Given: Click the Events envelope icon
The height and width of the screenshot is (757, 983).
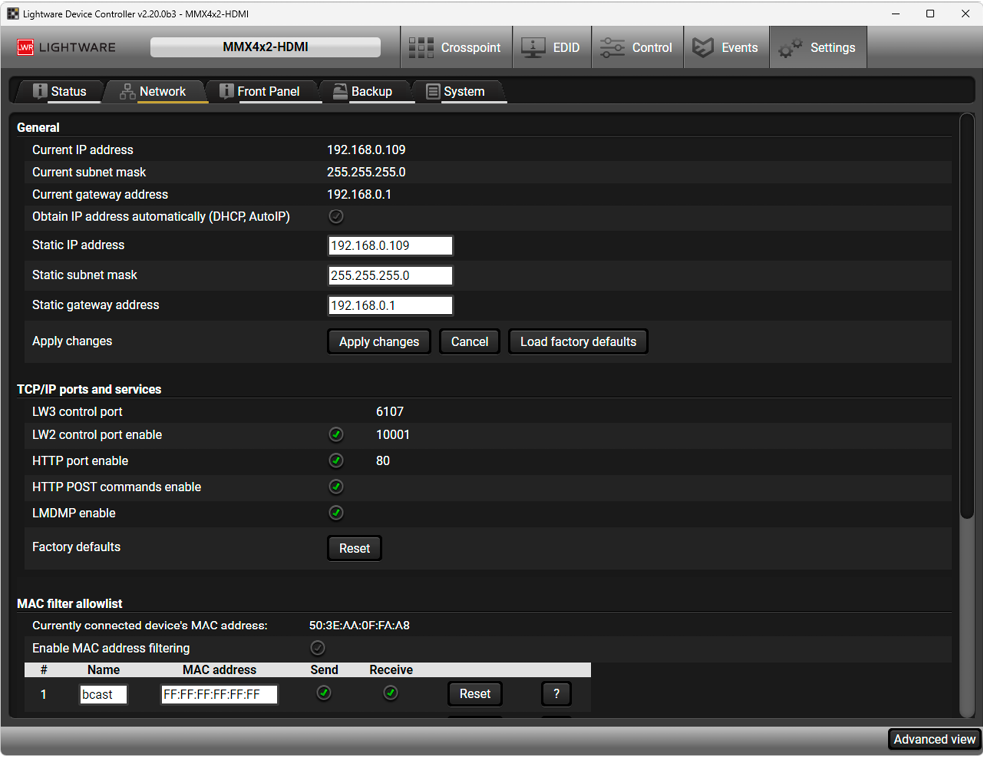Looking at the screenshot, I should point(703,47).
